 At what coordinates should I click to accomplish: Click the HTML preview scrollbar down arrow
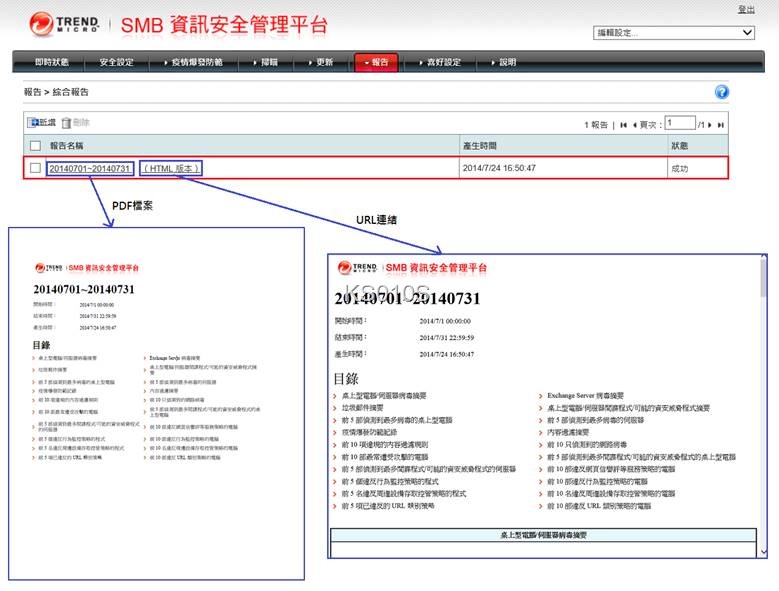(x=764, y=552)
